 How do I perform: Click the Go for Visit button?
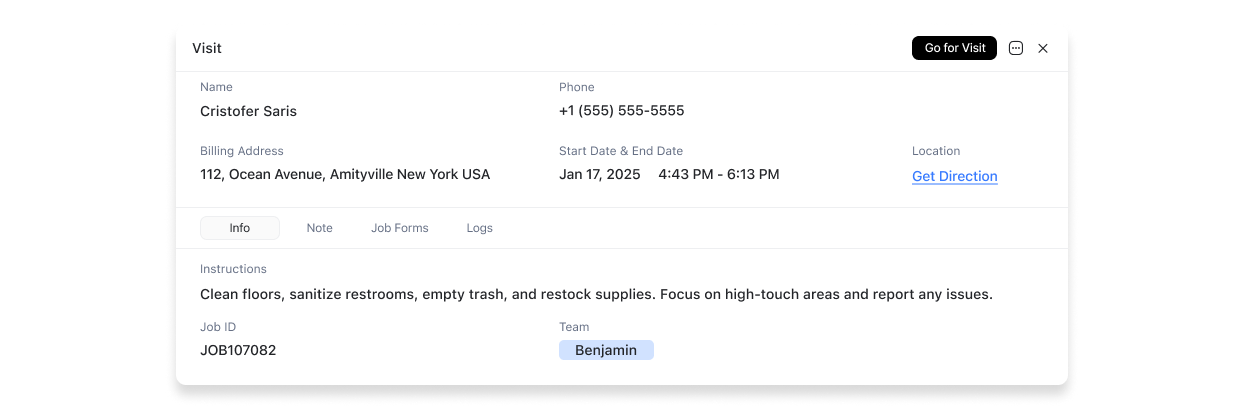[954, 48]
